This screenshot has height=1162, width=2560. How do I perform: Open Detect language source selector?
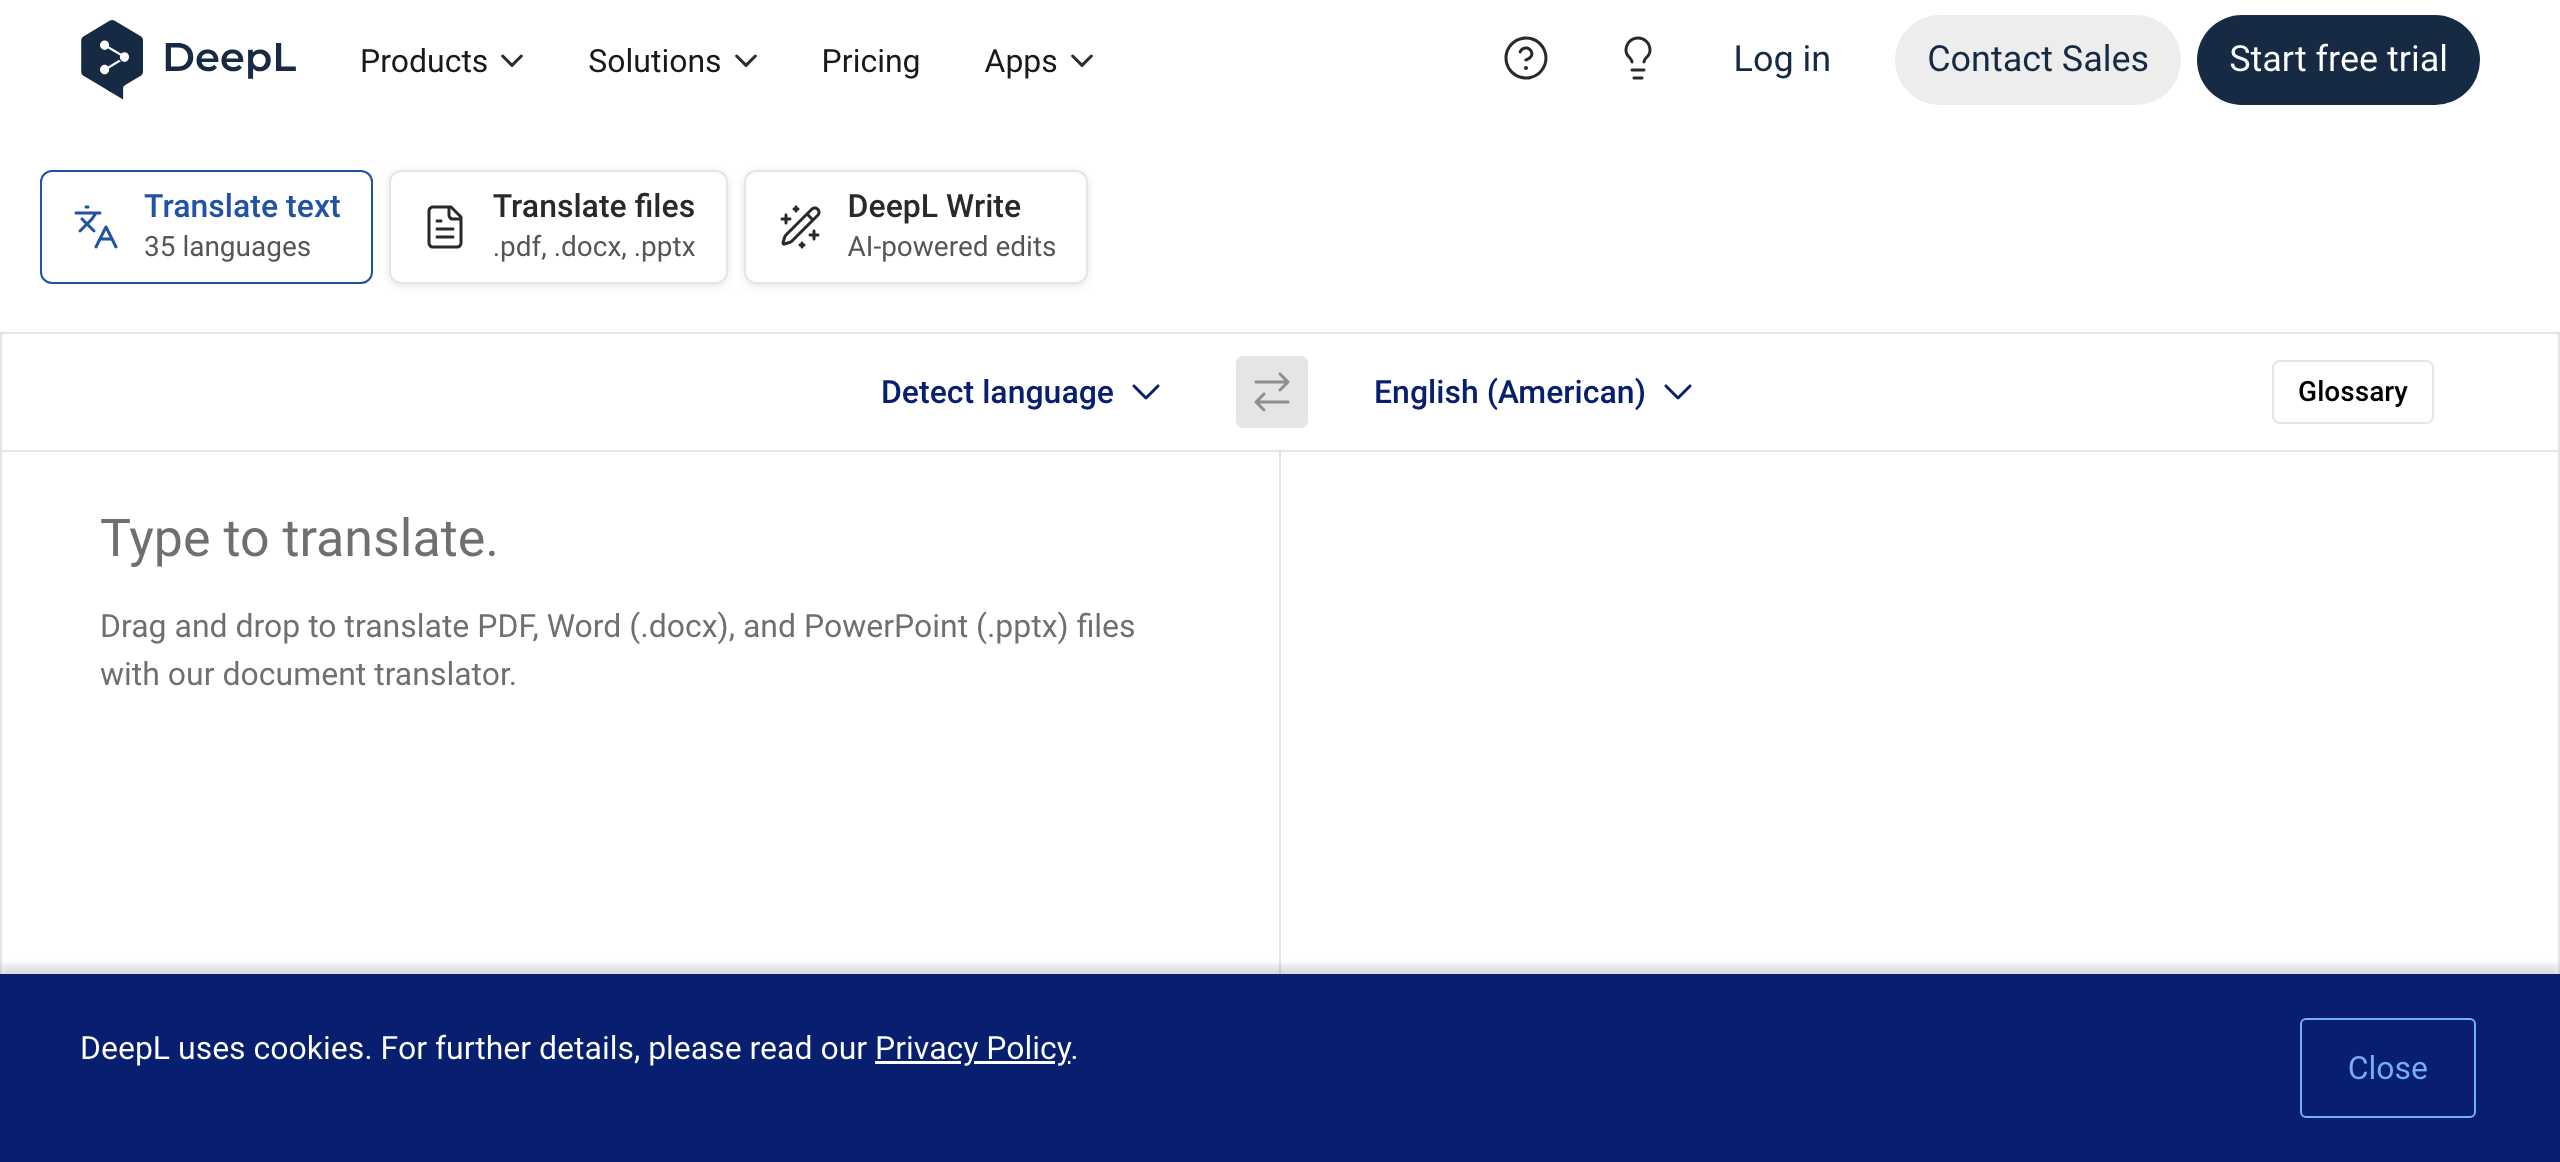[1020, 392]
